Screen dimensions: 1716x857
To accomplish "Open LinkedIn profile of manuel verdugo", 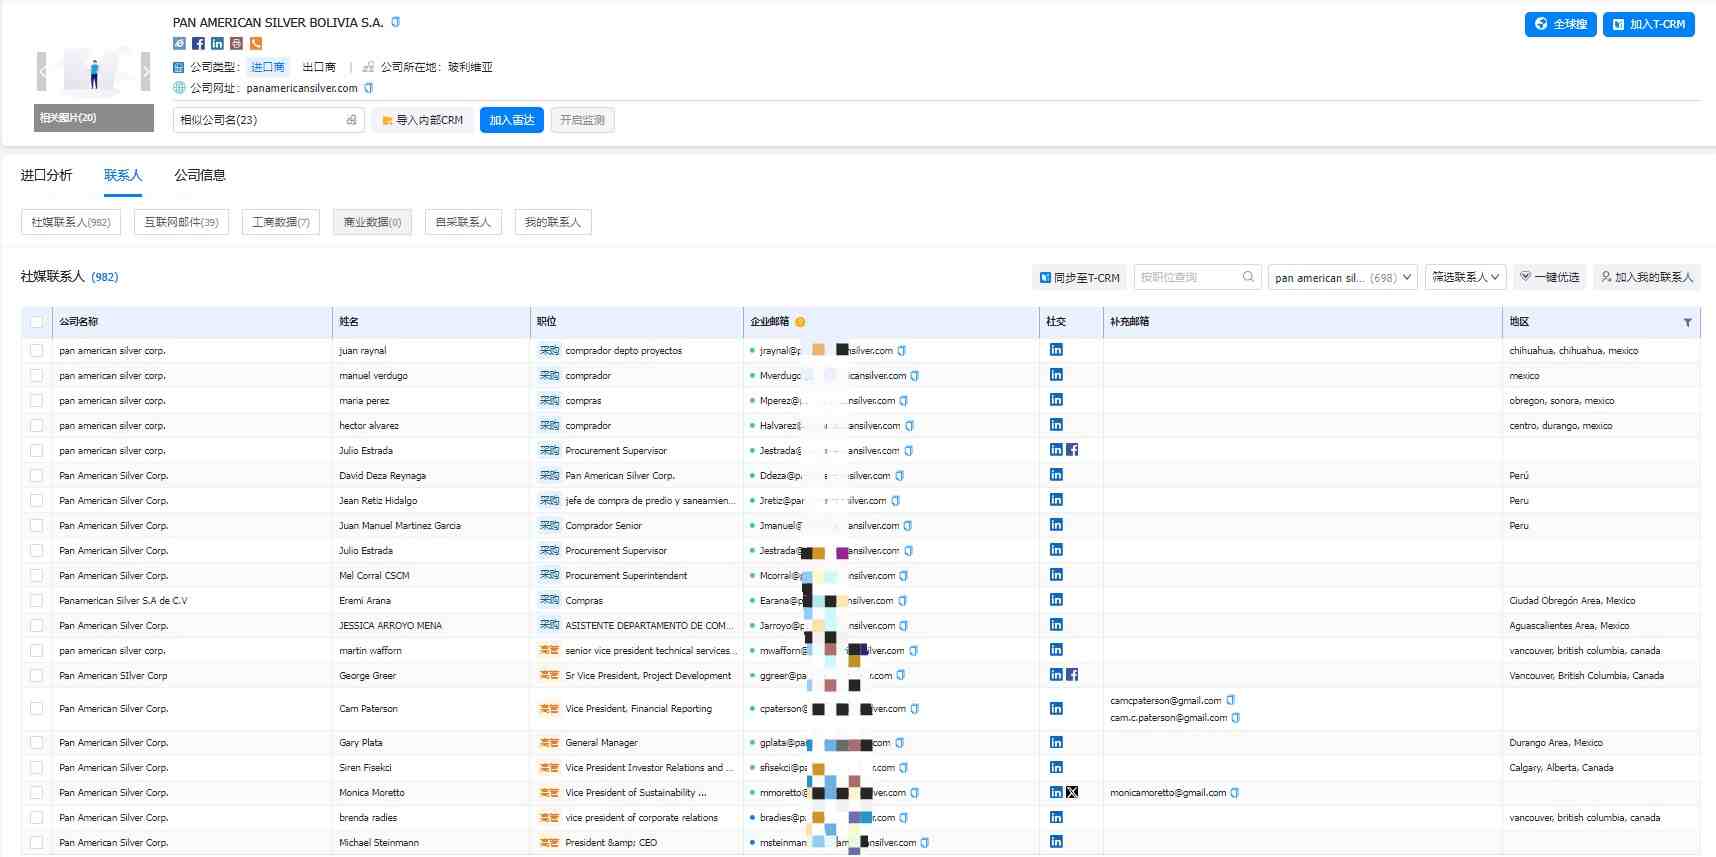I will tap(1056, 375).
